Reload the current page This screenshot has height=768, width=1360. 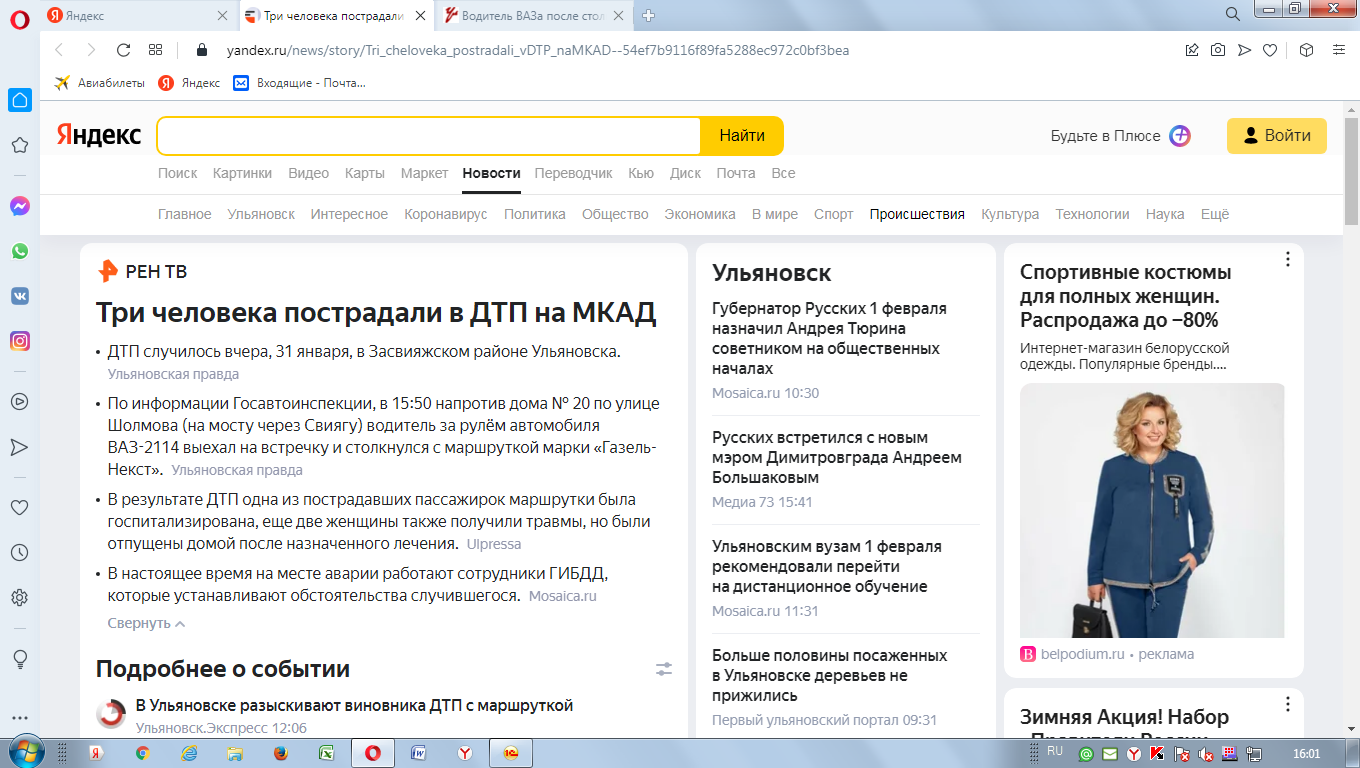click(124, 50)
